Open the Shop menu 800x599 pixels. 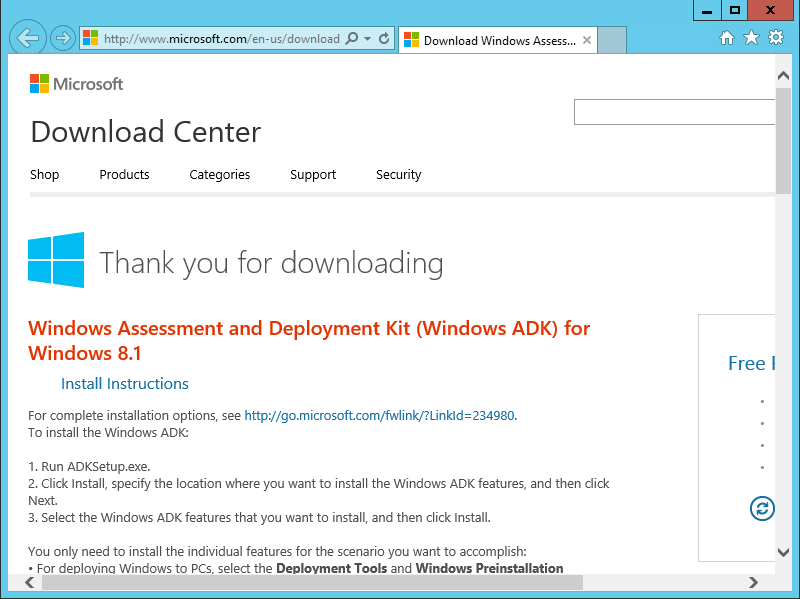[45, 174]
